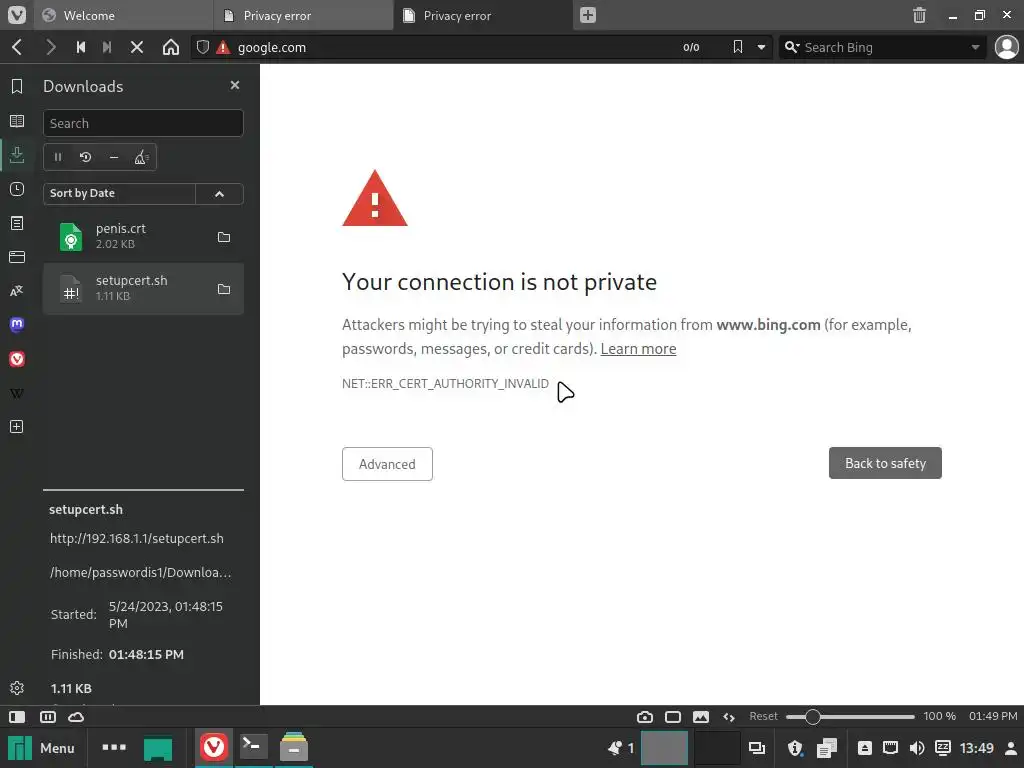Image resolution: width=1024 pixels, height=768 pixels.
Task: Toggle images and animations setting
Action: click(701, 716)
